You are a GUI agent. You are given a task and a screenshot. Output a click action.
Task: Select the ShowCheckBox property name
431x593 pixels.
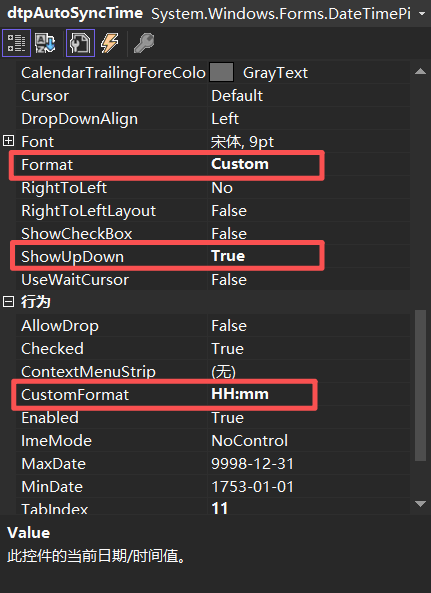coord(77,234)
